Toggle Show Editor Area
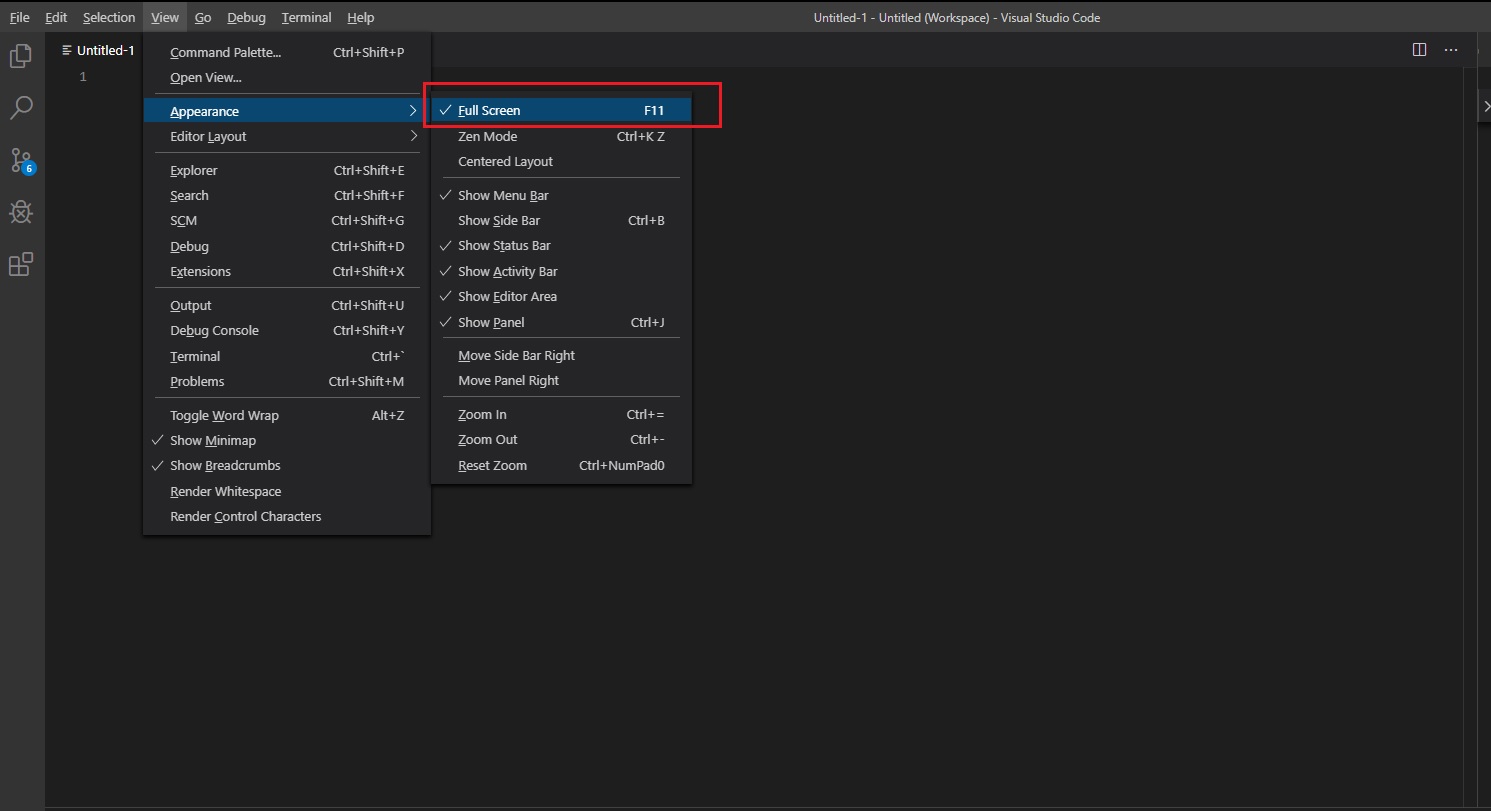The width and height of the screenshot is (1491, 811). (561, 297)
